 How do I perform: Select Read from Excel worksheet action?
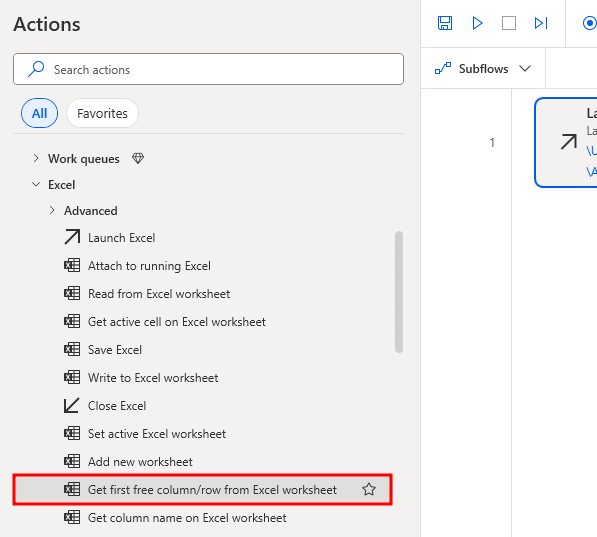[x=159, y=294]
